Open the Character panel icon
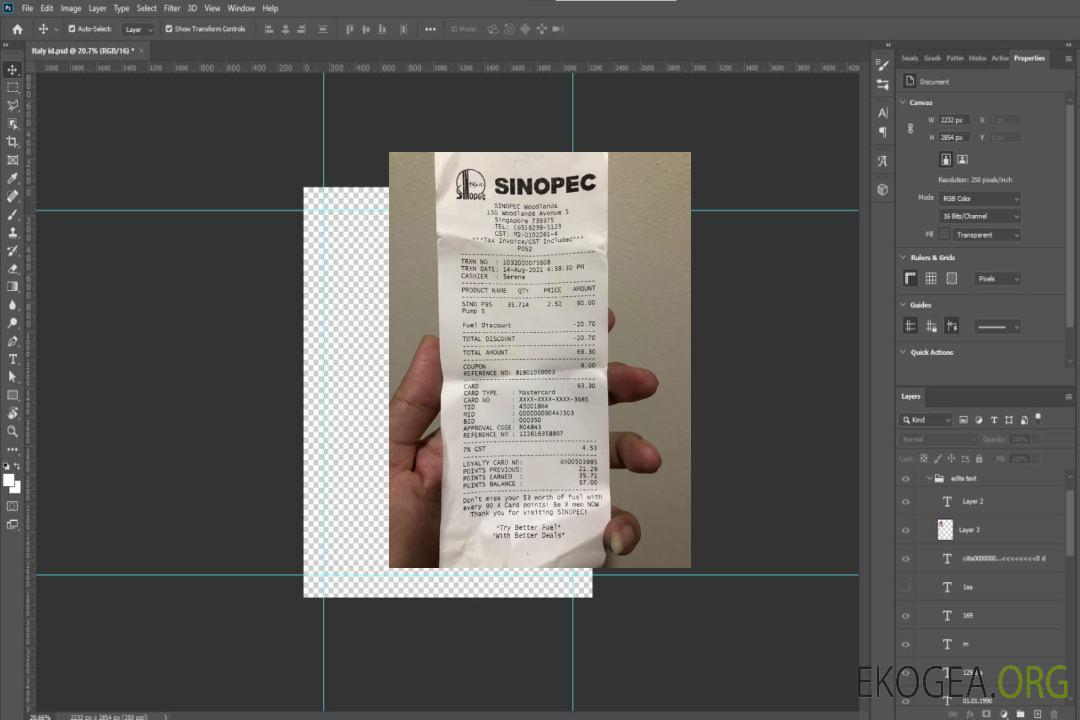Screen dimensions: 1080x720 coord(883,112)
